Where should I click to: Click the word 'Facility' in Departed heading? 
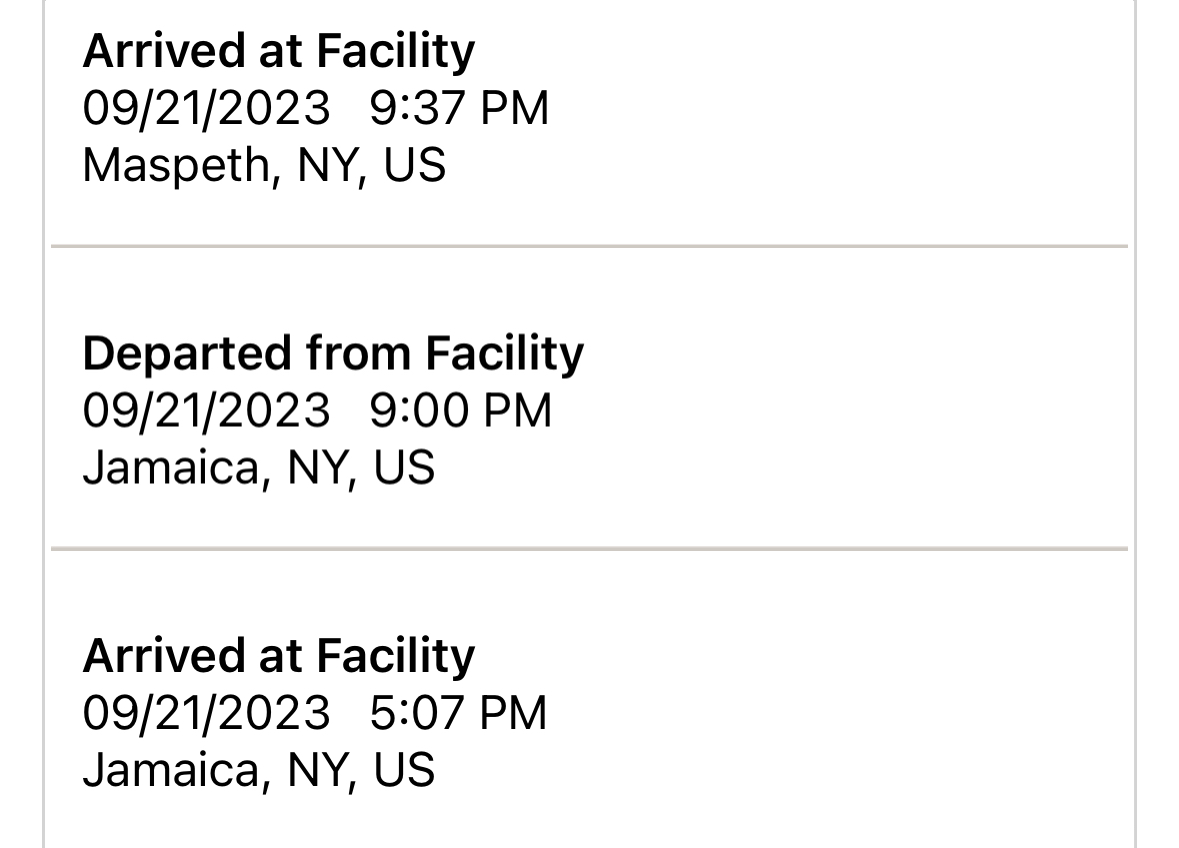pos(505,354)
